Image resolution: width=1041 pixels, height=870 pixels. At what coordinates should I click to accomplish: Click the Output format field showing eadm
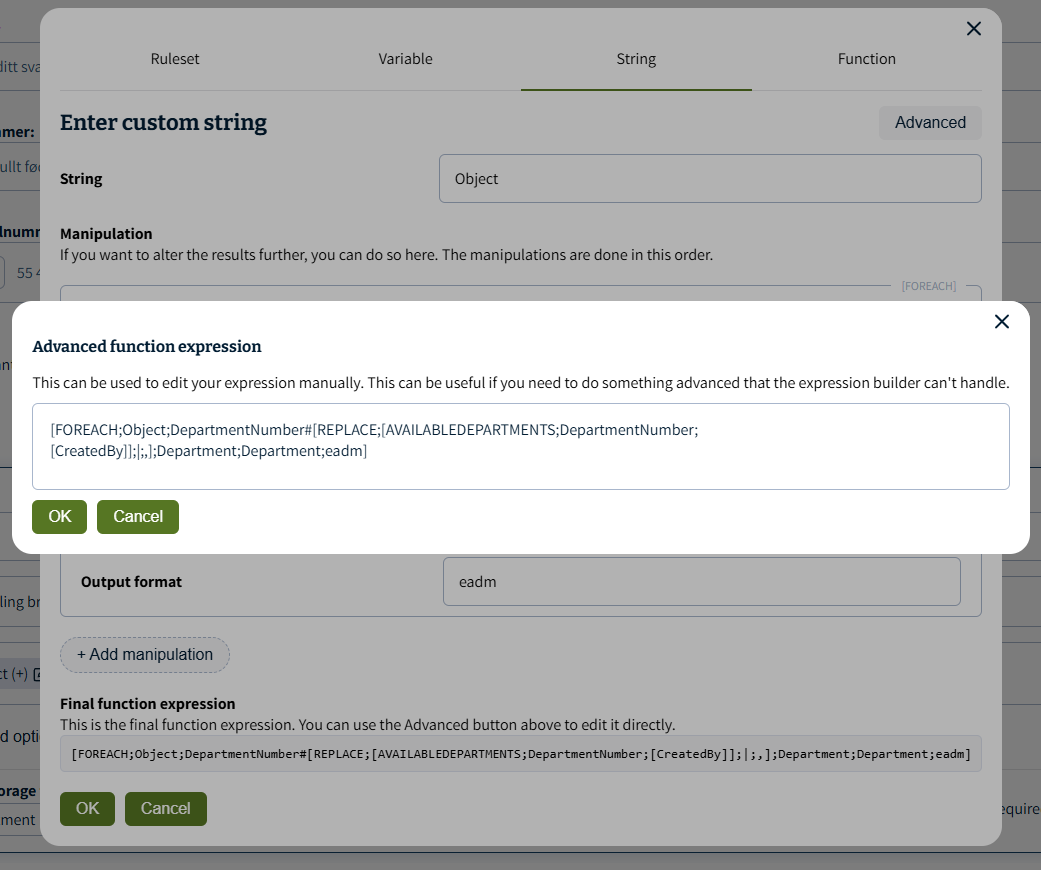701,582
